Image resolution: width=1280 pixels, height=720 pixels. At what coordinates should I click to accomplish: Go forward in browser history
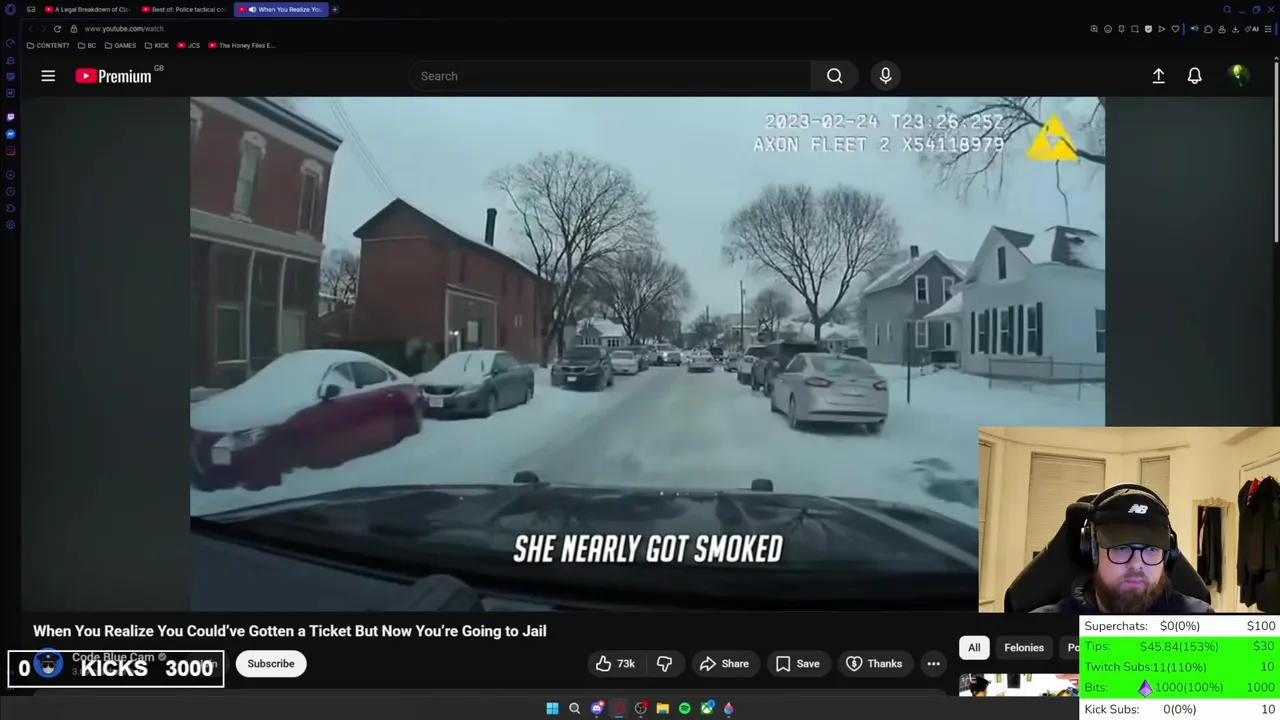pos(43,29)
